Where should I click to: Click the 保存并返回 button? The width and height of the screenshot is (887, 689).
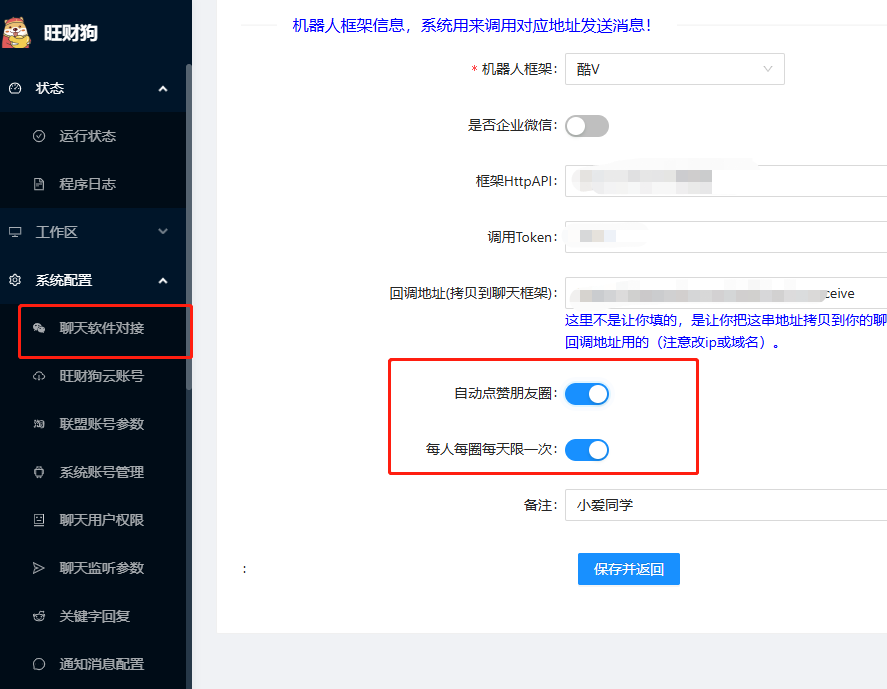[628, 569]
